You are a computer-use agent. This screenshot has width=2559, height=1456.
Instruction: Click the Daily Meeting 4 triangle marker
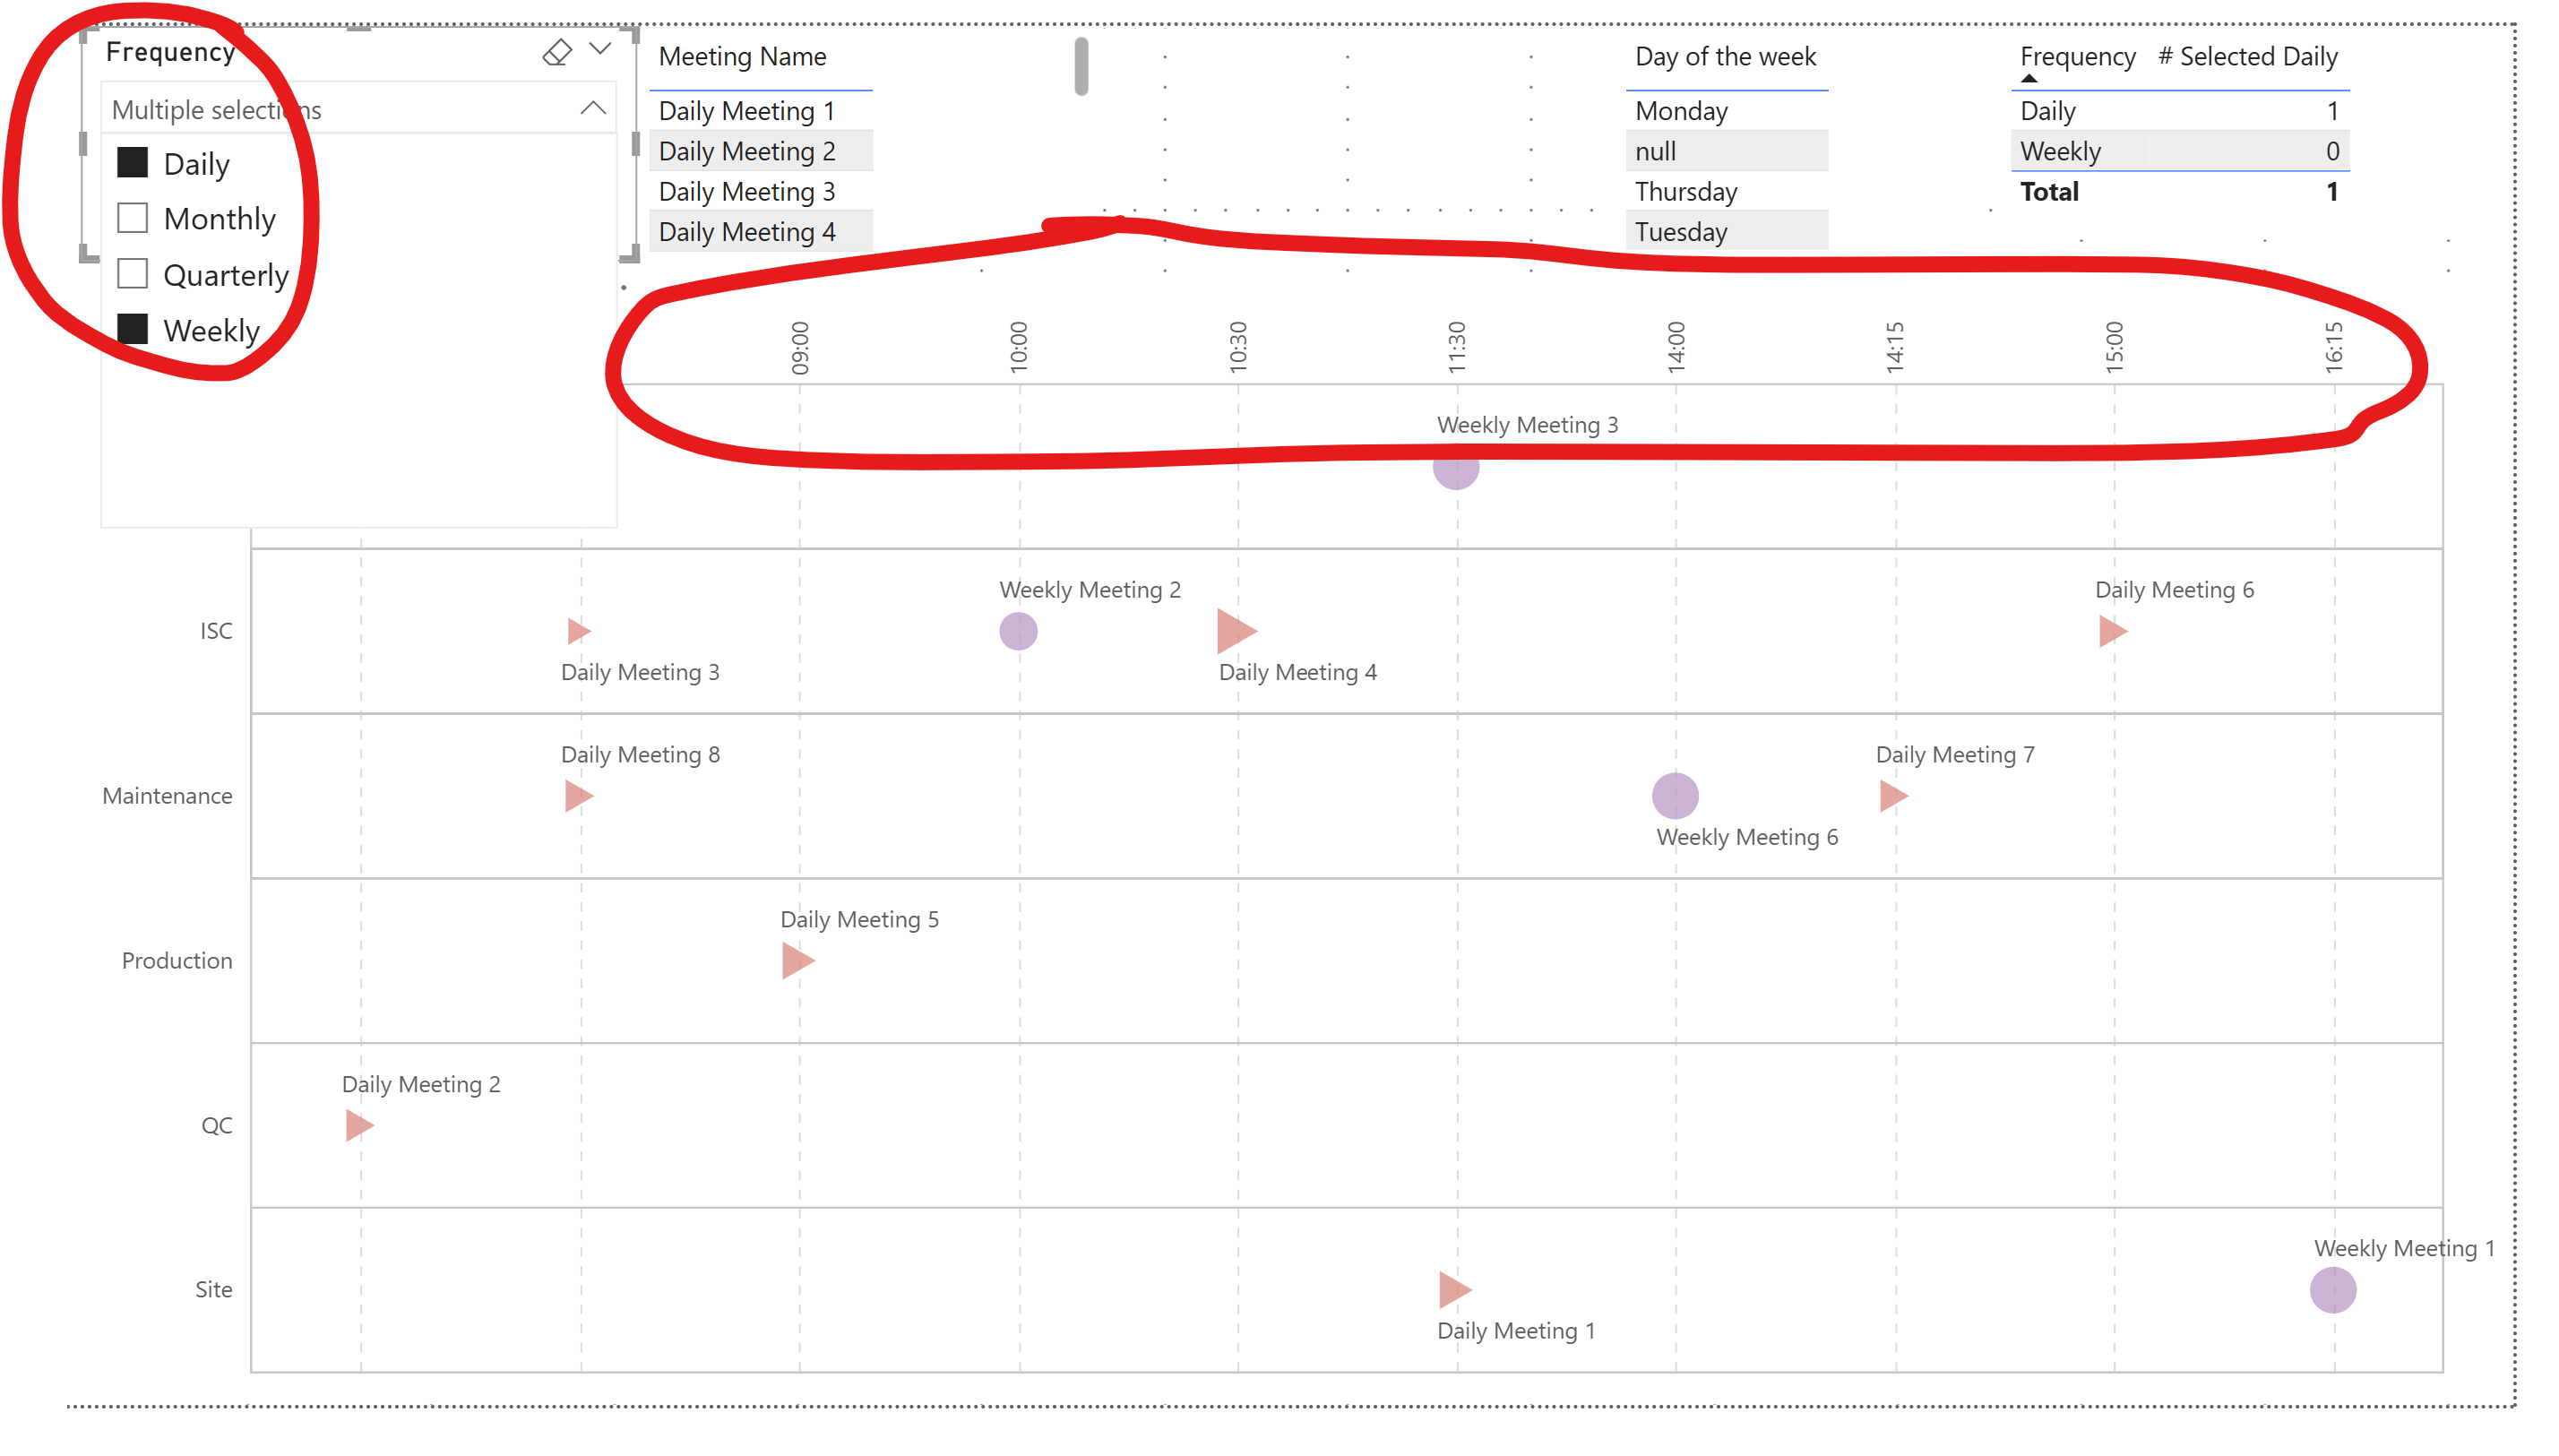pyautogui.click(x=1234, y=631)
